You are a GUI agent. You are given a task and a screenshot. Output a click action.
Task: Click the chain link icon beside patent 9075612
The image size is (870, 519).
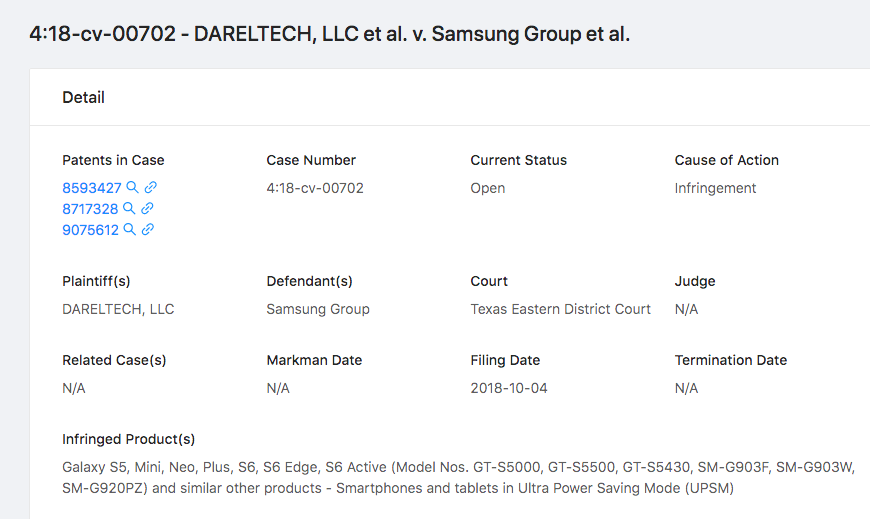pyautogui.click(x=147, y=230)
